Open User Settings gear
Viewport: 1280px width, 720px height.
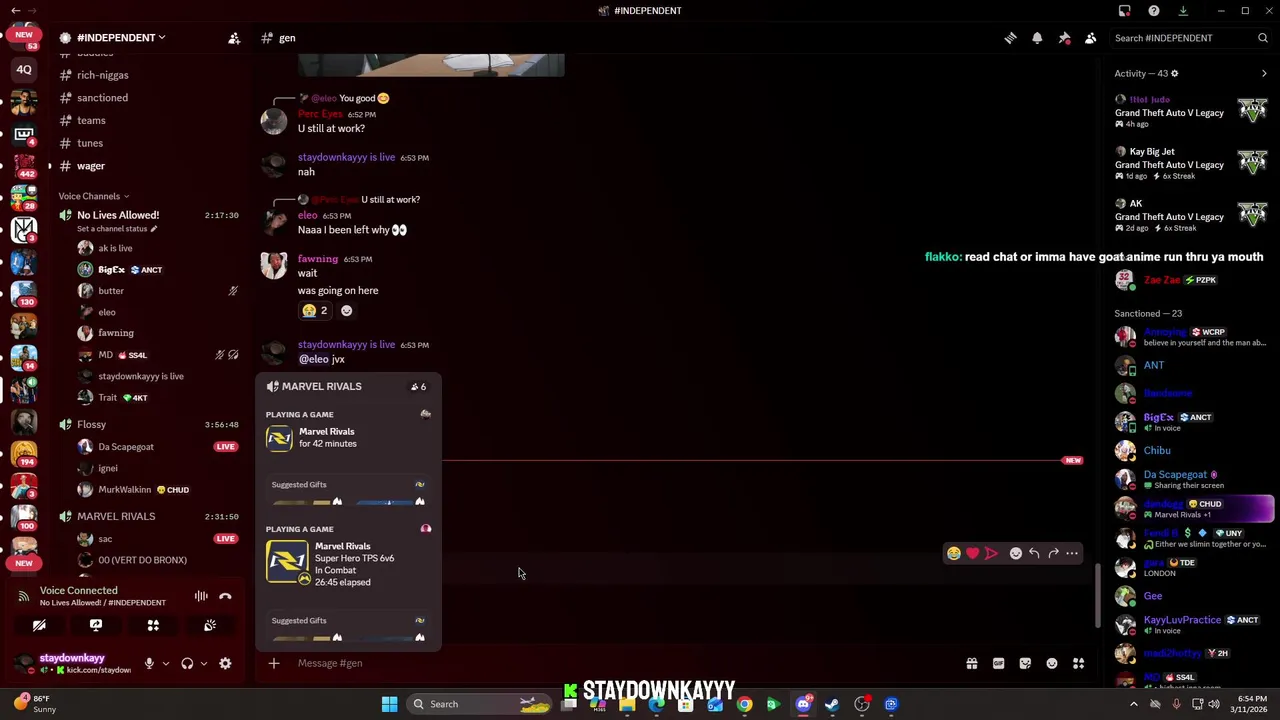pyautogui.click(x=225, y=663)
